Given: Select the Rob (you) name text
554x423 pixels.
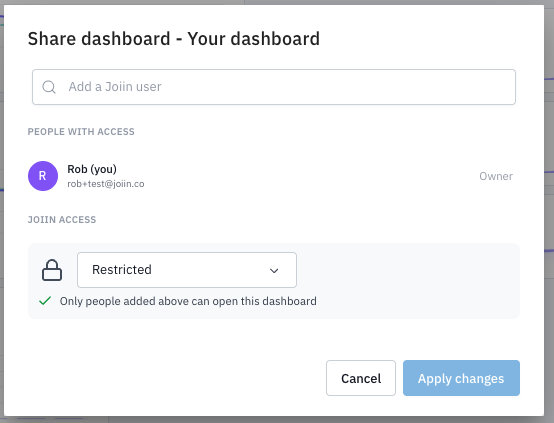Looking at the screenshot, I should pos(92,169).
